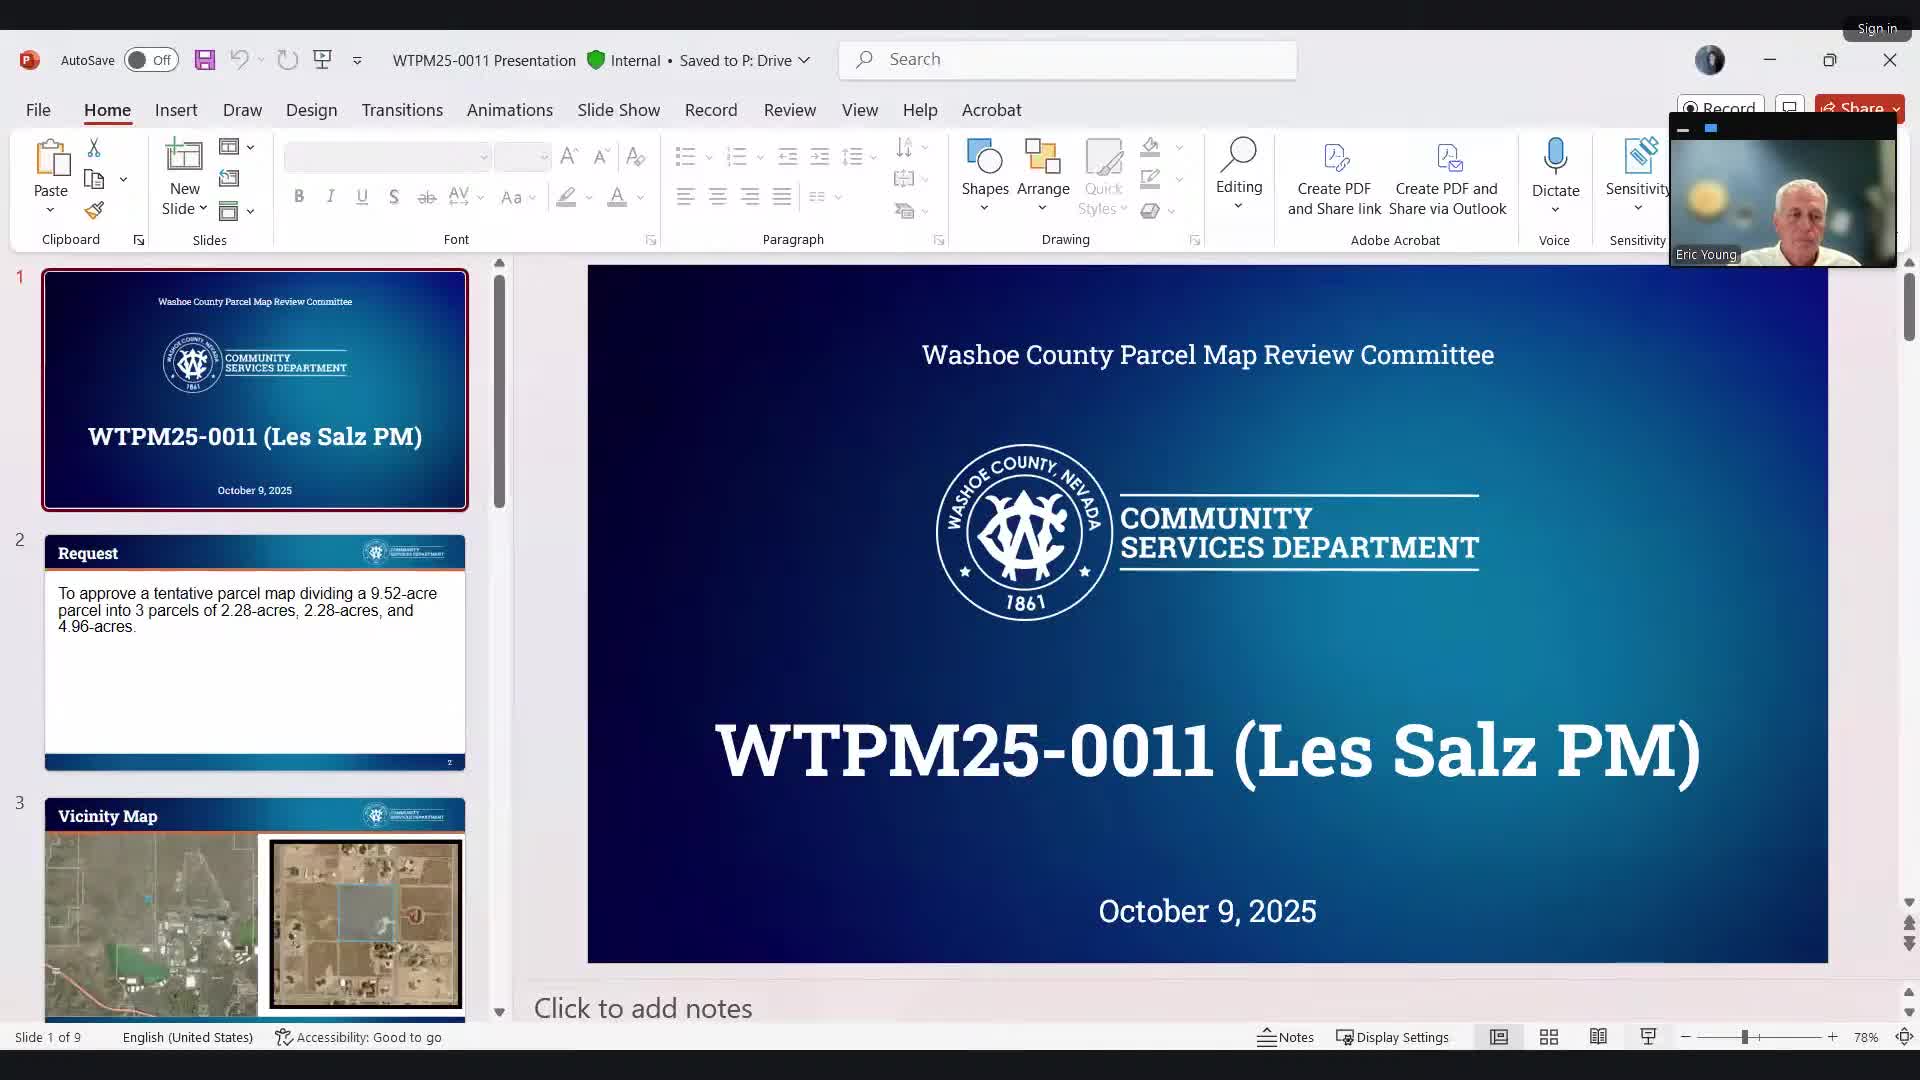Viewport: 1920px width, 1080px height.
Task: Open the Dictate microphone tool
Action: pos(1555,158)
